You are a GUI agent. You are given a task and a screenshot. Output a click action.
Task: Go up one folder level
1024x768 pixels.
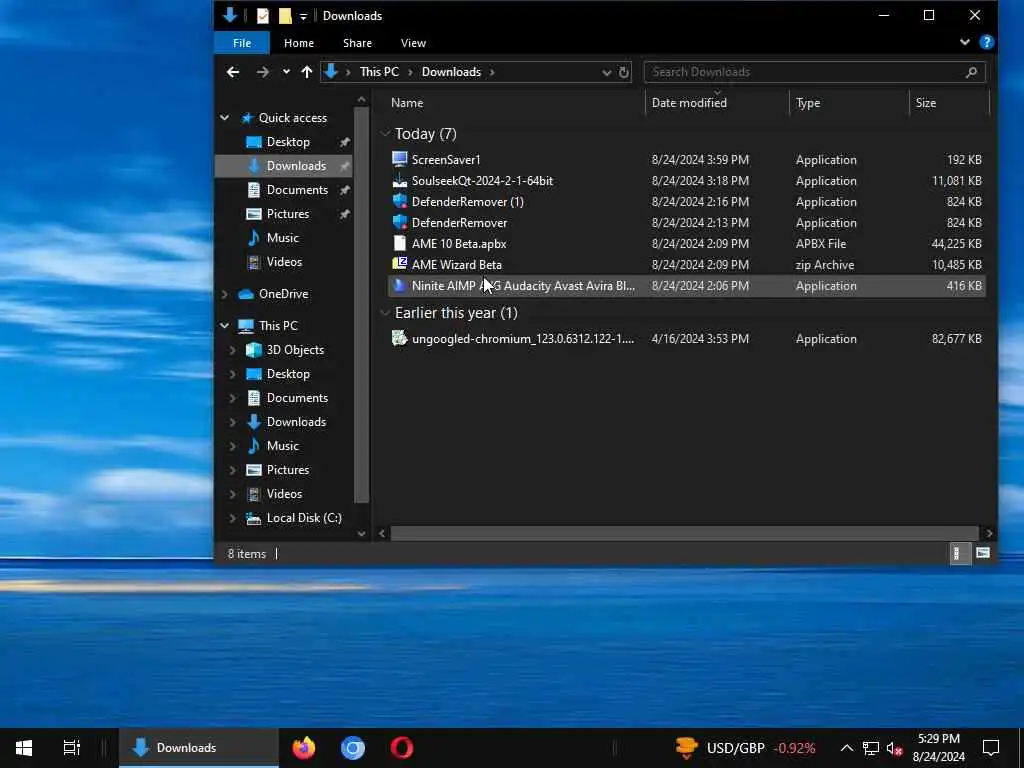coord(306,72)
